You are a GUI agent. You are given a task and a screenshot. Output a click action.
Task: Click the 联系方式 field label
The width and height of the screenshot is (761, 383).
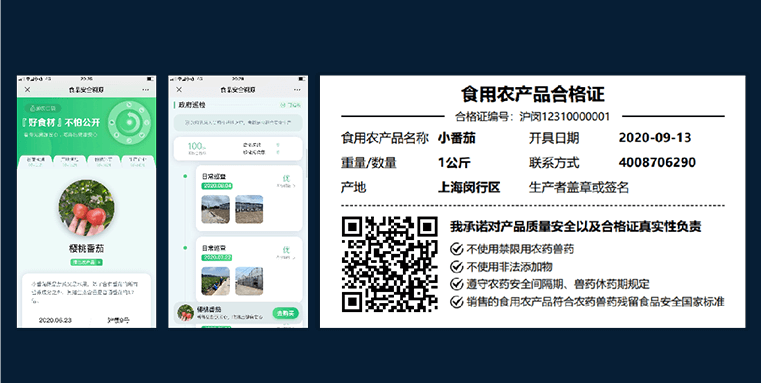click(x=554, y=163)
